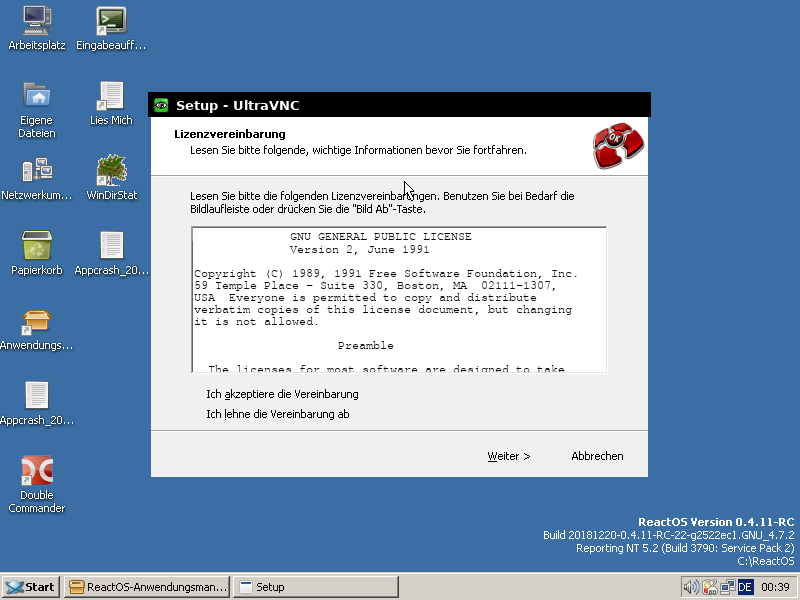Click the 00:39 system clock
This screenshot has width=800, height=600.
coord(775,587)
